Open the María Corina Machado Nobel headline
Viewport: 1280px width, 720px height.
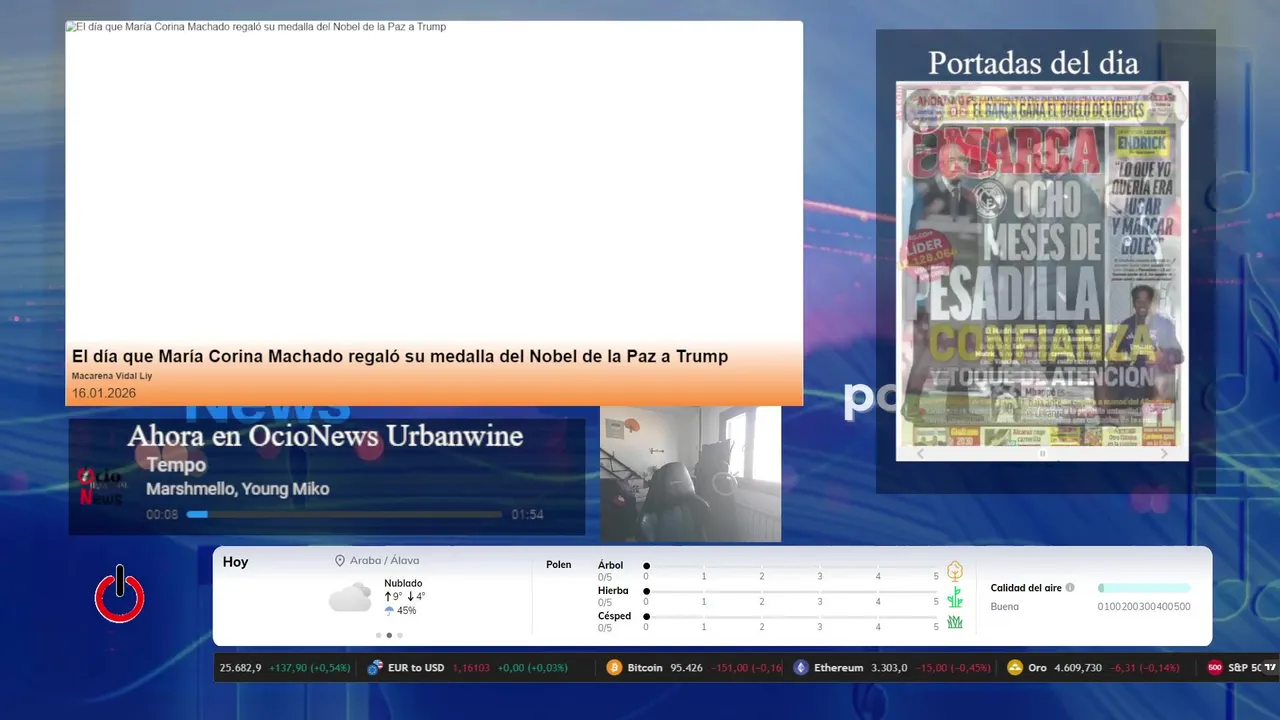click(400, 356)
